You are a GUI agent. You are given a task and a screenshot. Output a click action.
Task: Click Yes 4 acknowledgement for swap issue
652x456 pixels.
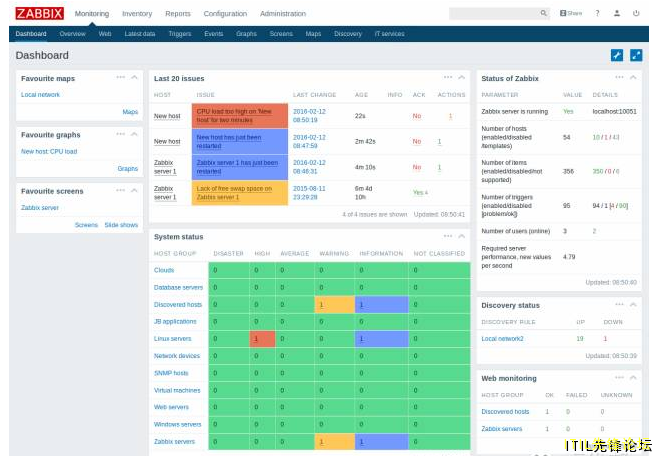click(x=420, y=192)
